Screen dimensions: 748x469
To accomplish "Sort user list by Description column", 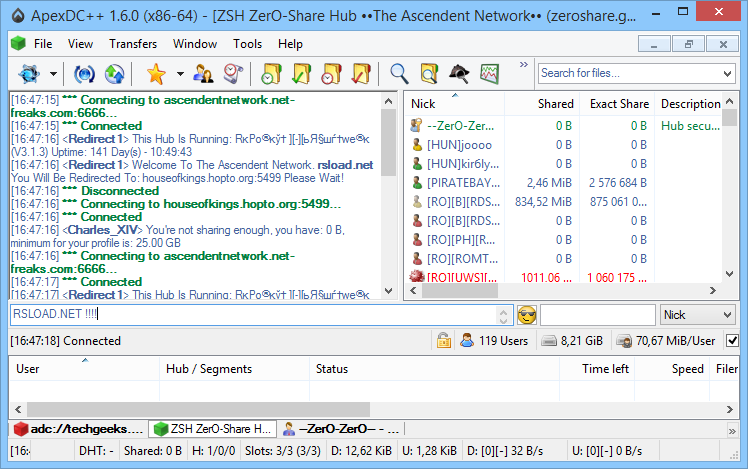I will pos(690,104).
